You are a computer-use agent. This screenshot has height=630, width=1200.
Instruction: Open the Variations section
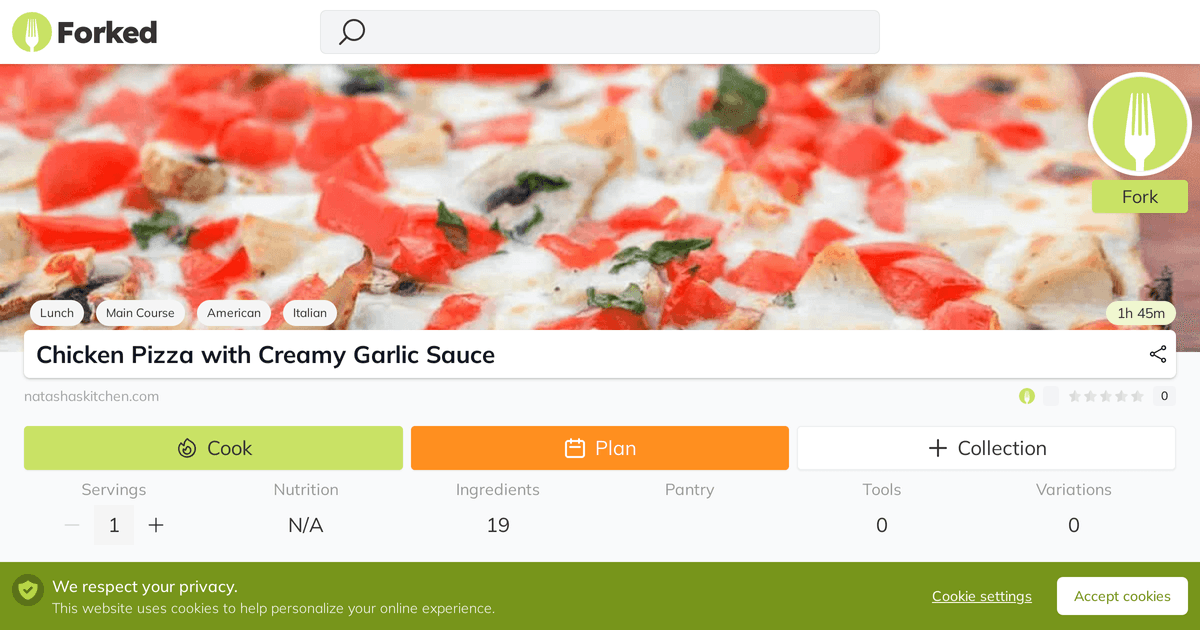(1074, 508)
